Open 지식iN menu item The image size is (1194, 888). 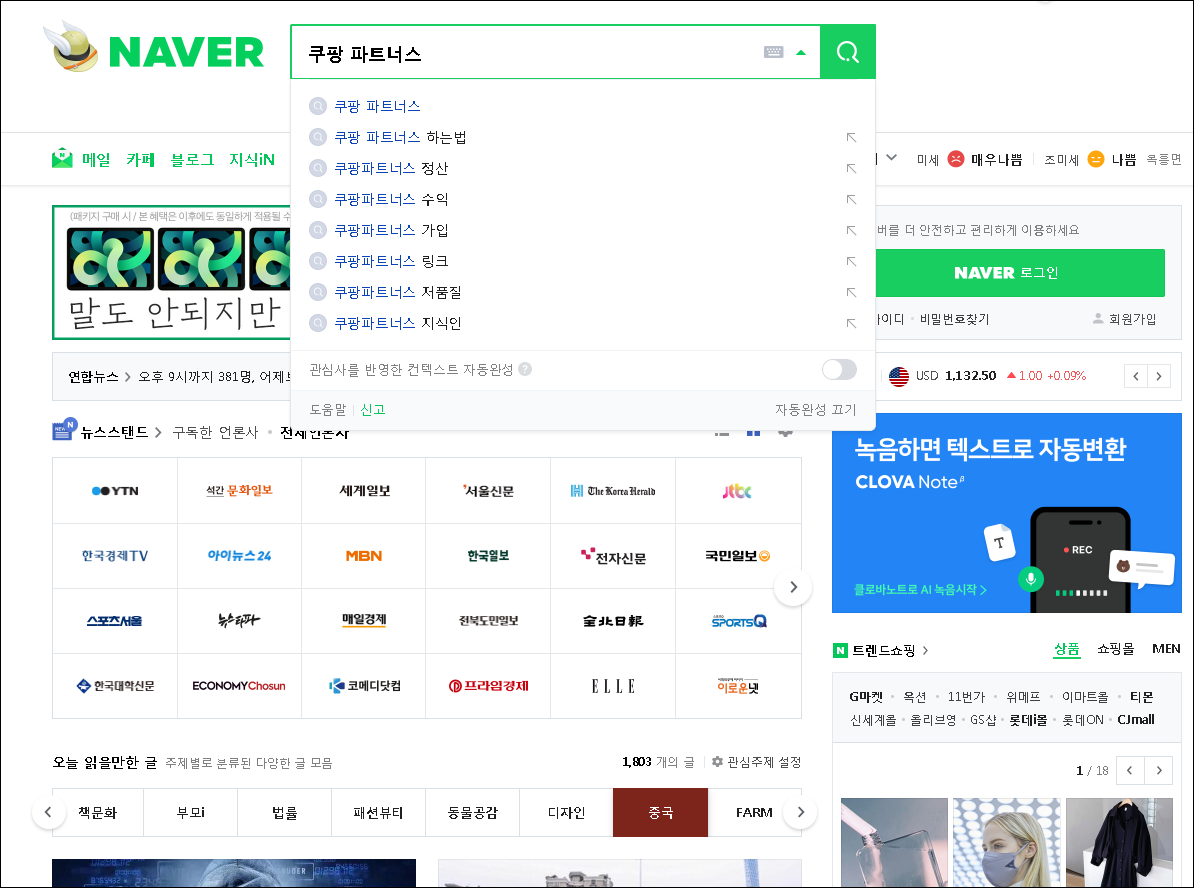(x=252, y=159)
